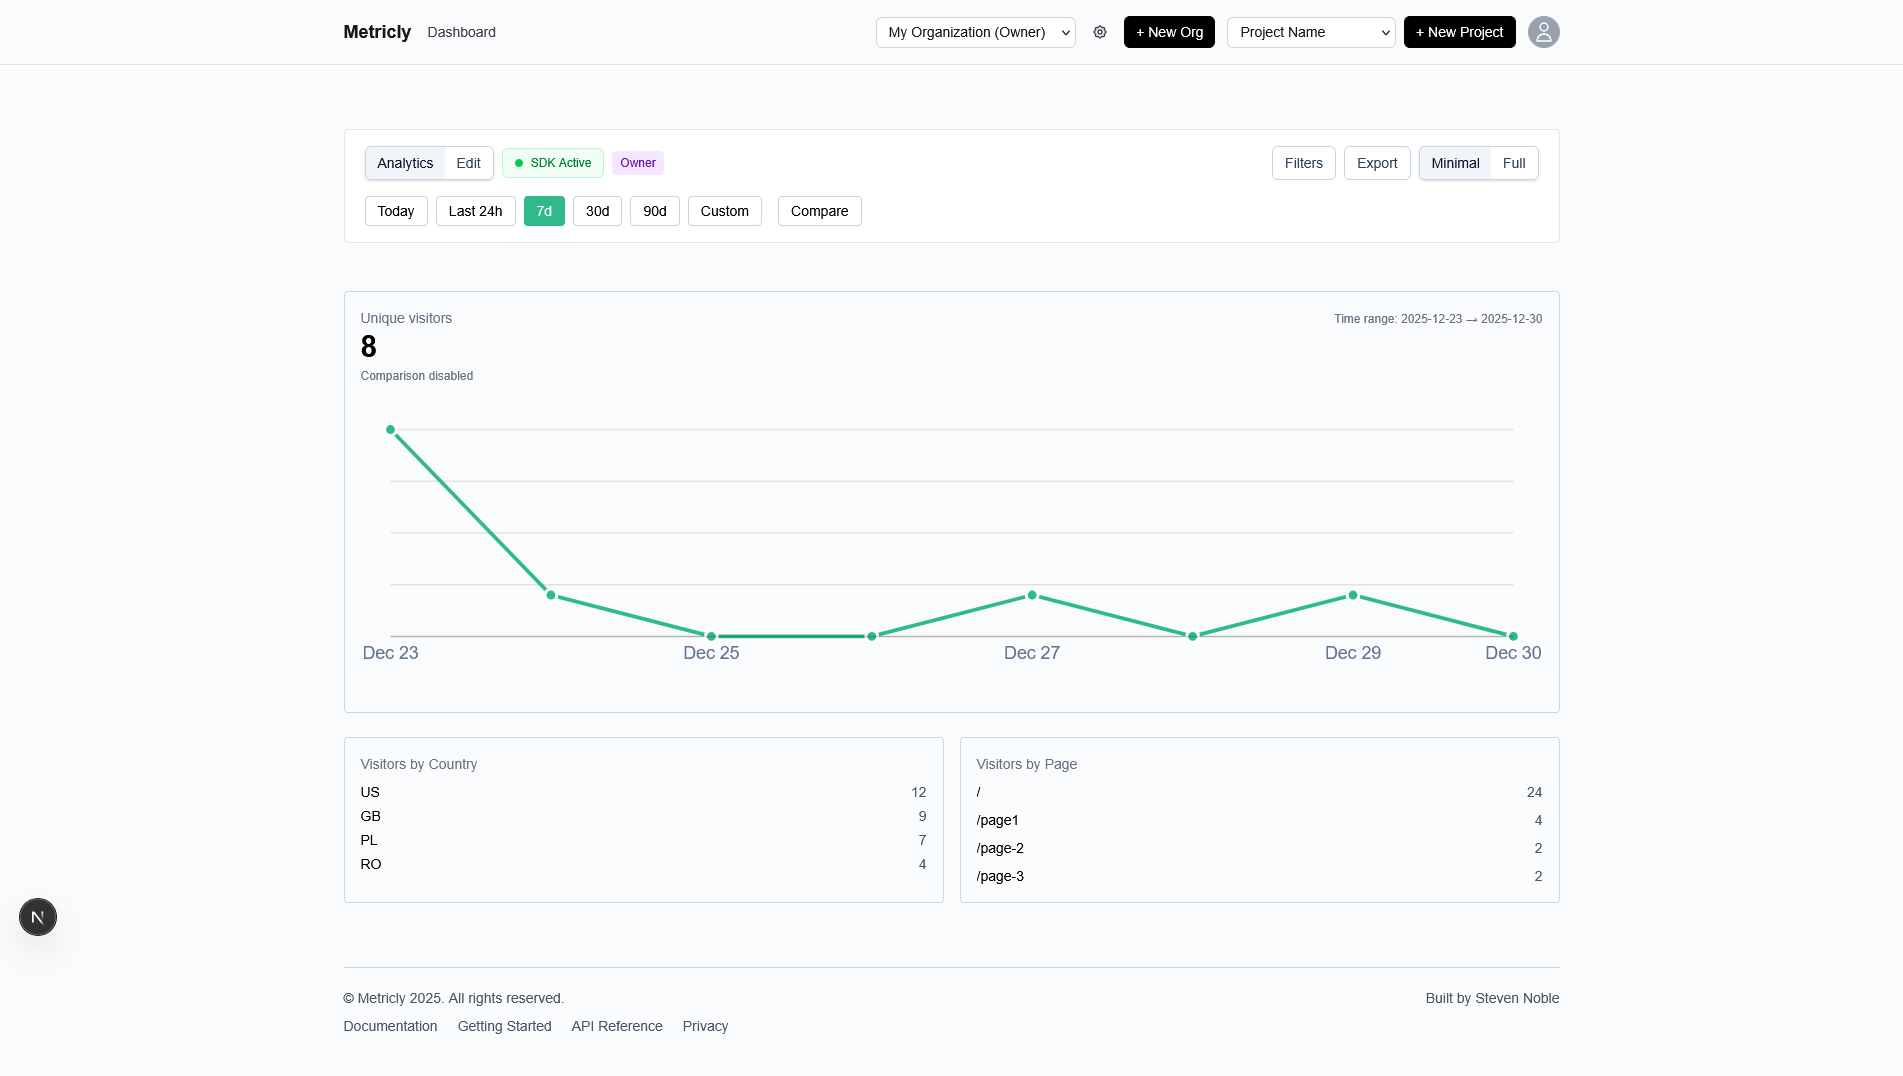Enable the Compare option
Image resolution: width=1903 pixels, height=1076 pixels.
pos(819,211)
